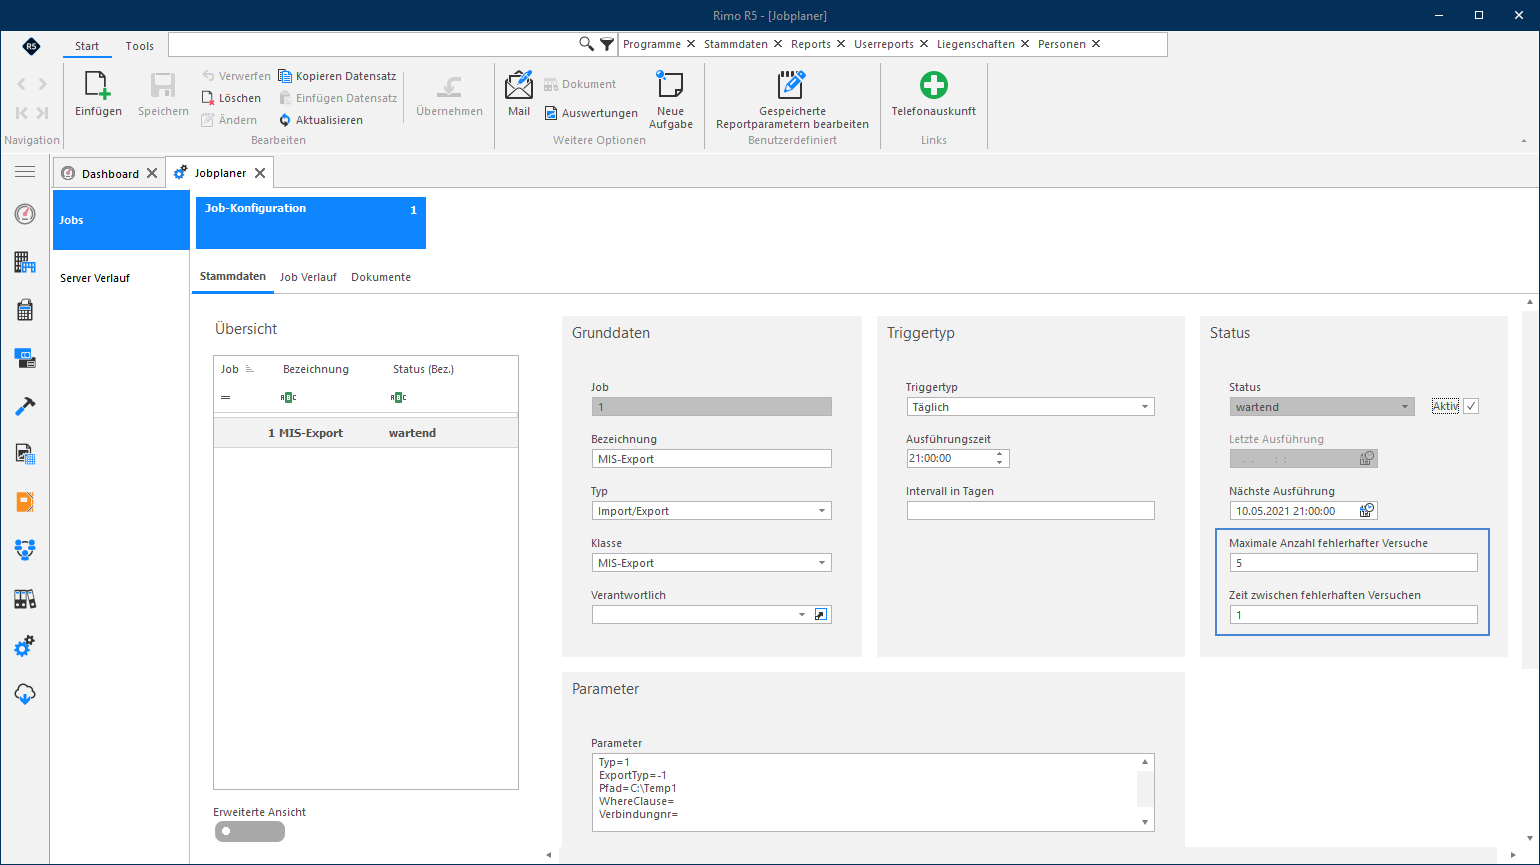Refresh data with Aktualisieren

pyautogui.click(x=320, y=120)
